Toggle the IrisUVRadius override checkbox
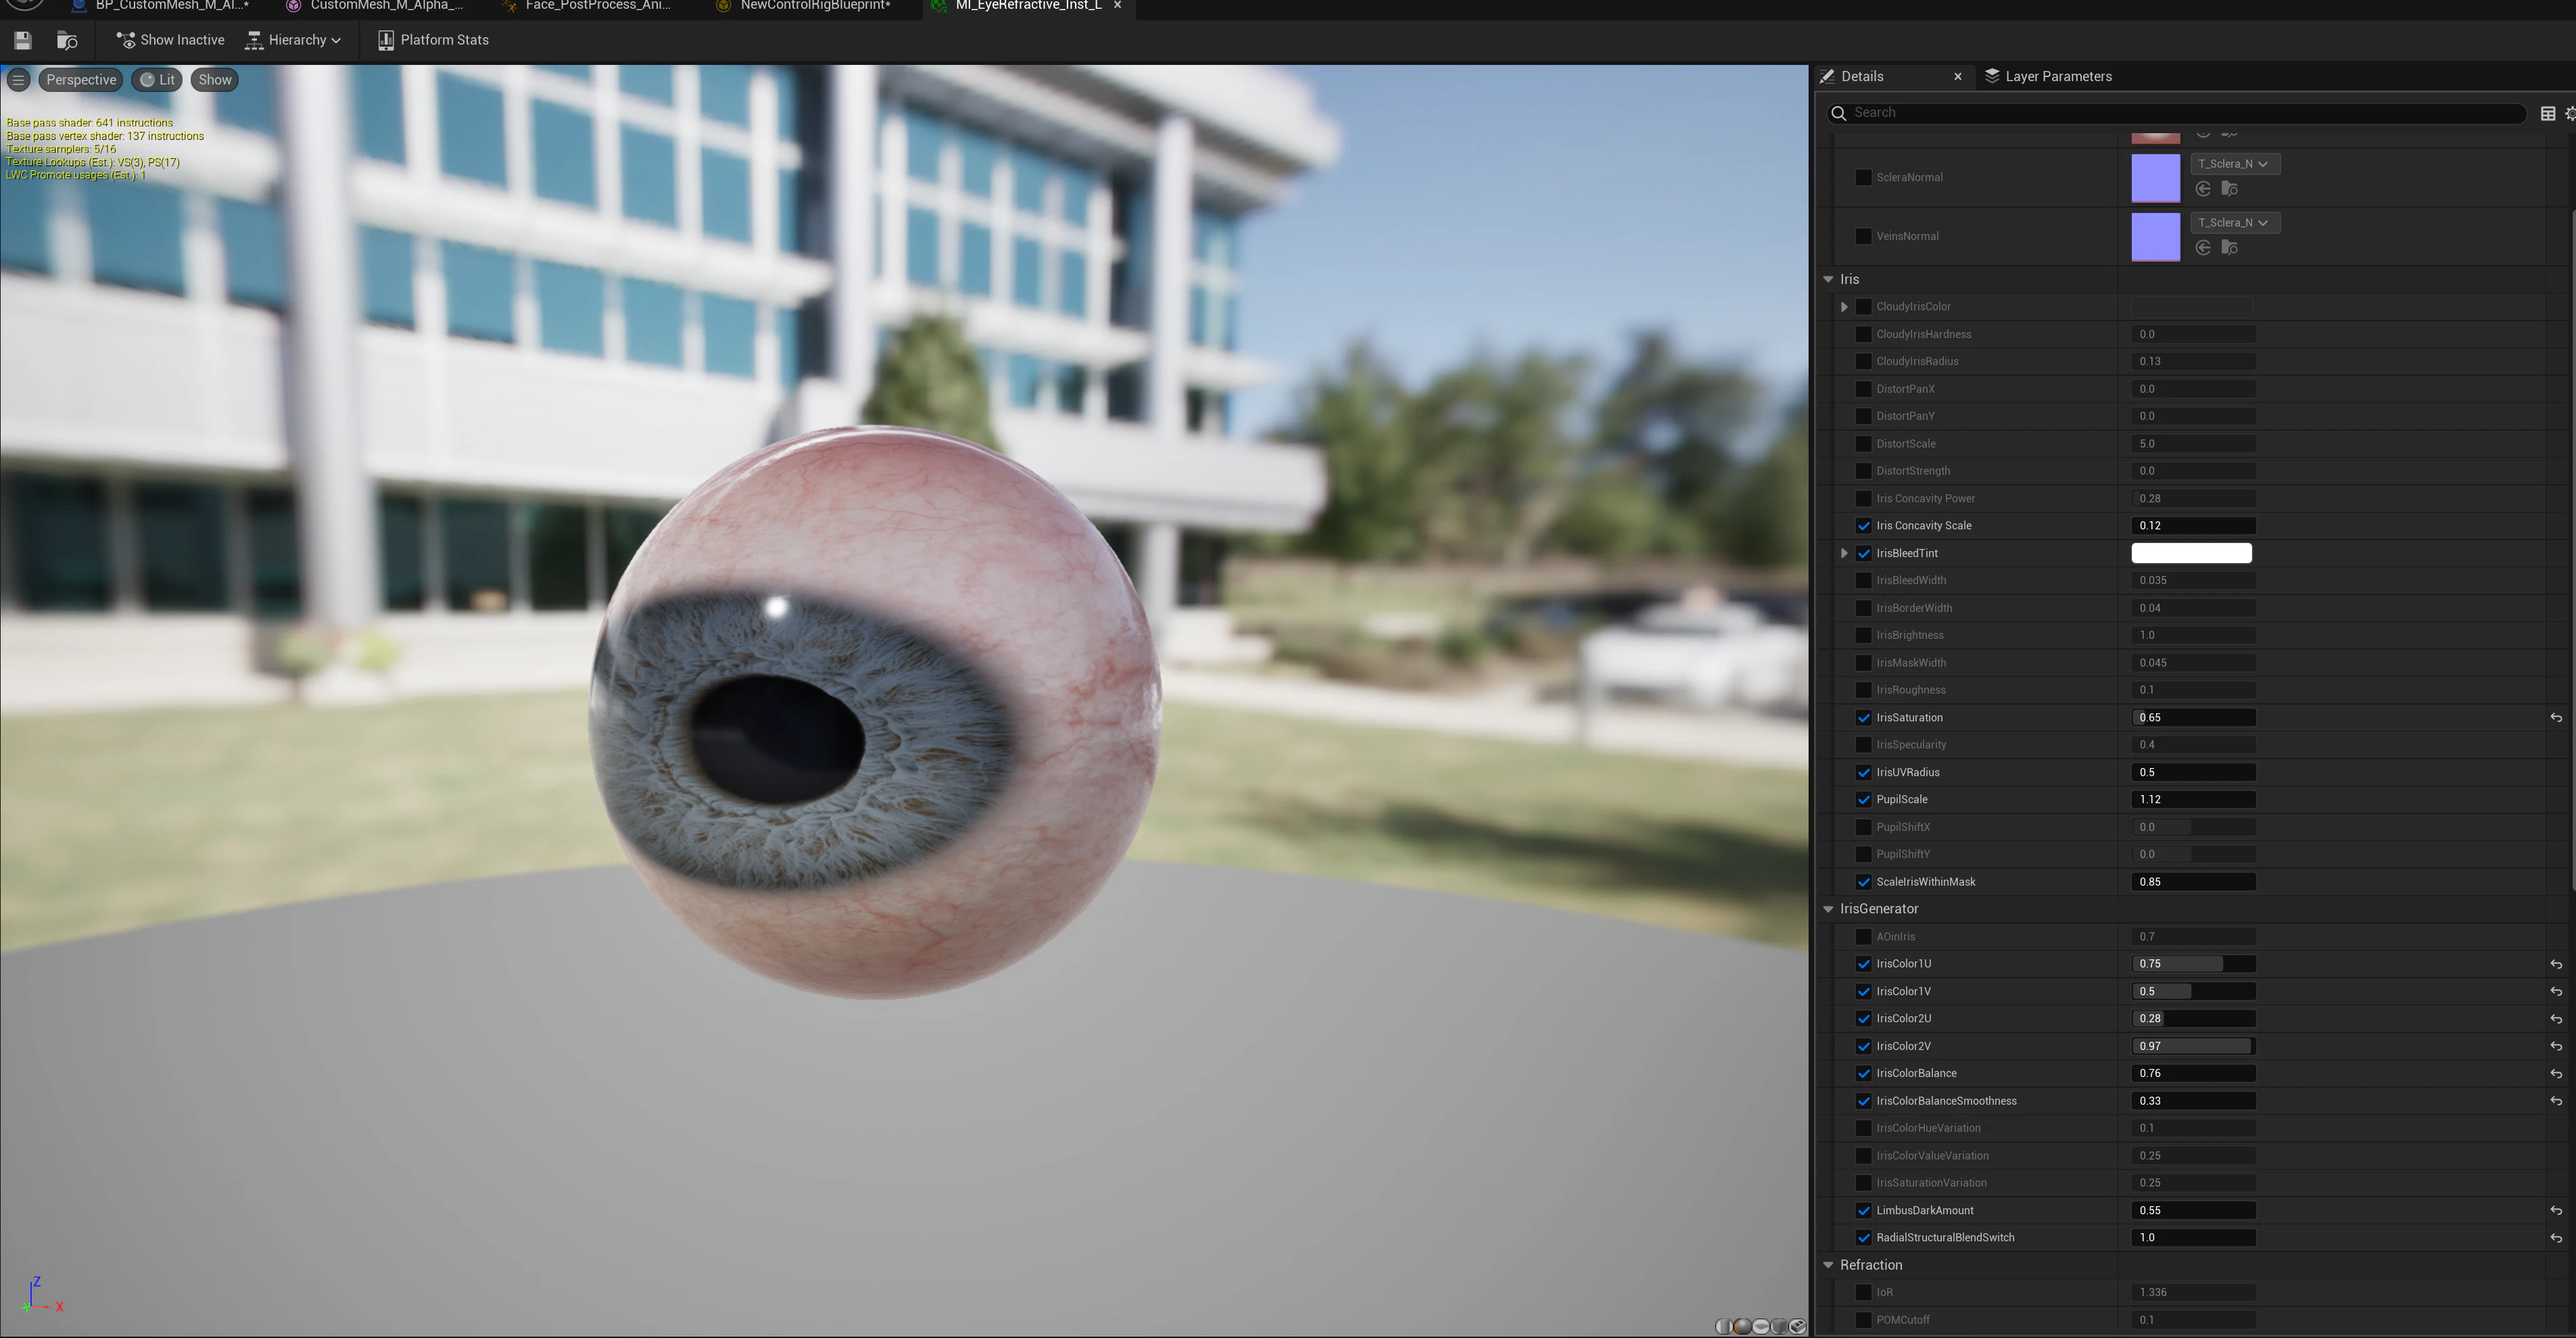This screenshot has height=1338, width=2576. click(x=1863, y=773)
